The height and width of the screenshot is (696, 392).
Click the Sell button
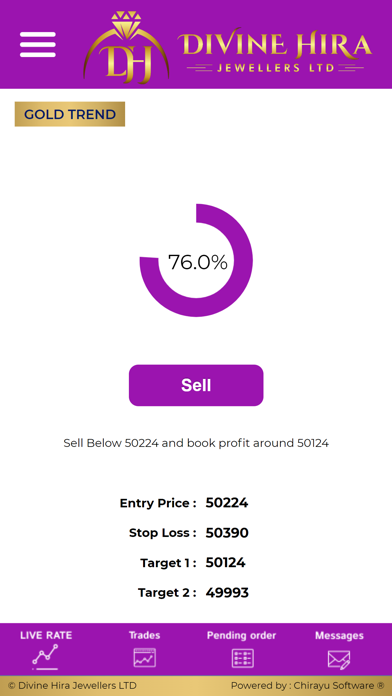(x=196, y=385)
